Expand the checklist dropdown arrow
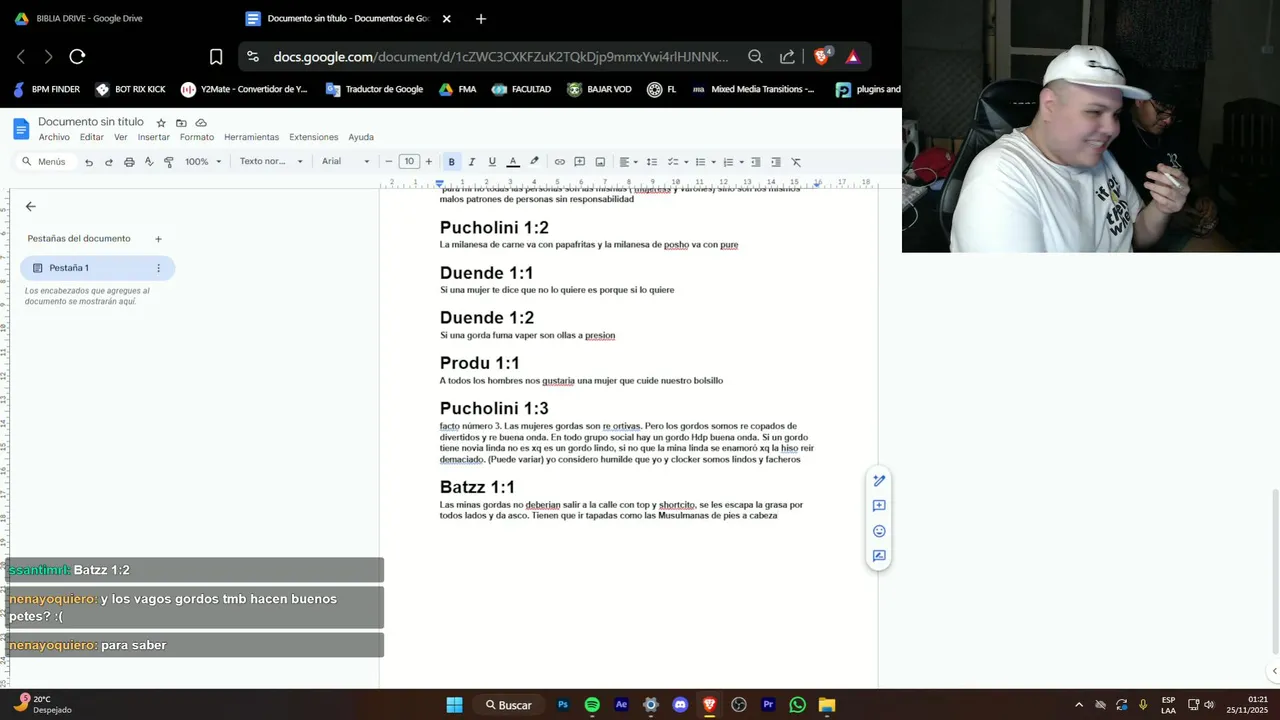The width and height of the screenshot is (1280, 720). pyautogui.click(x=686, y=162)
